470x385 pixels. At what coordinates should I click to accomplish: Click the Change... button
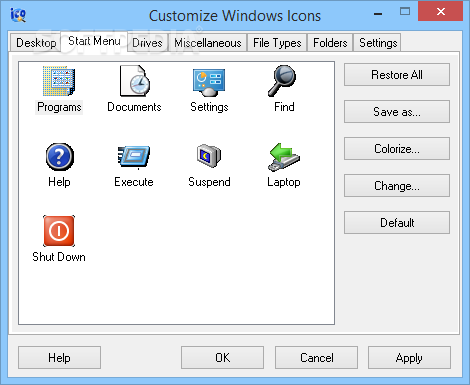click(x=397, y=186)
